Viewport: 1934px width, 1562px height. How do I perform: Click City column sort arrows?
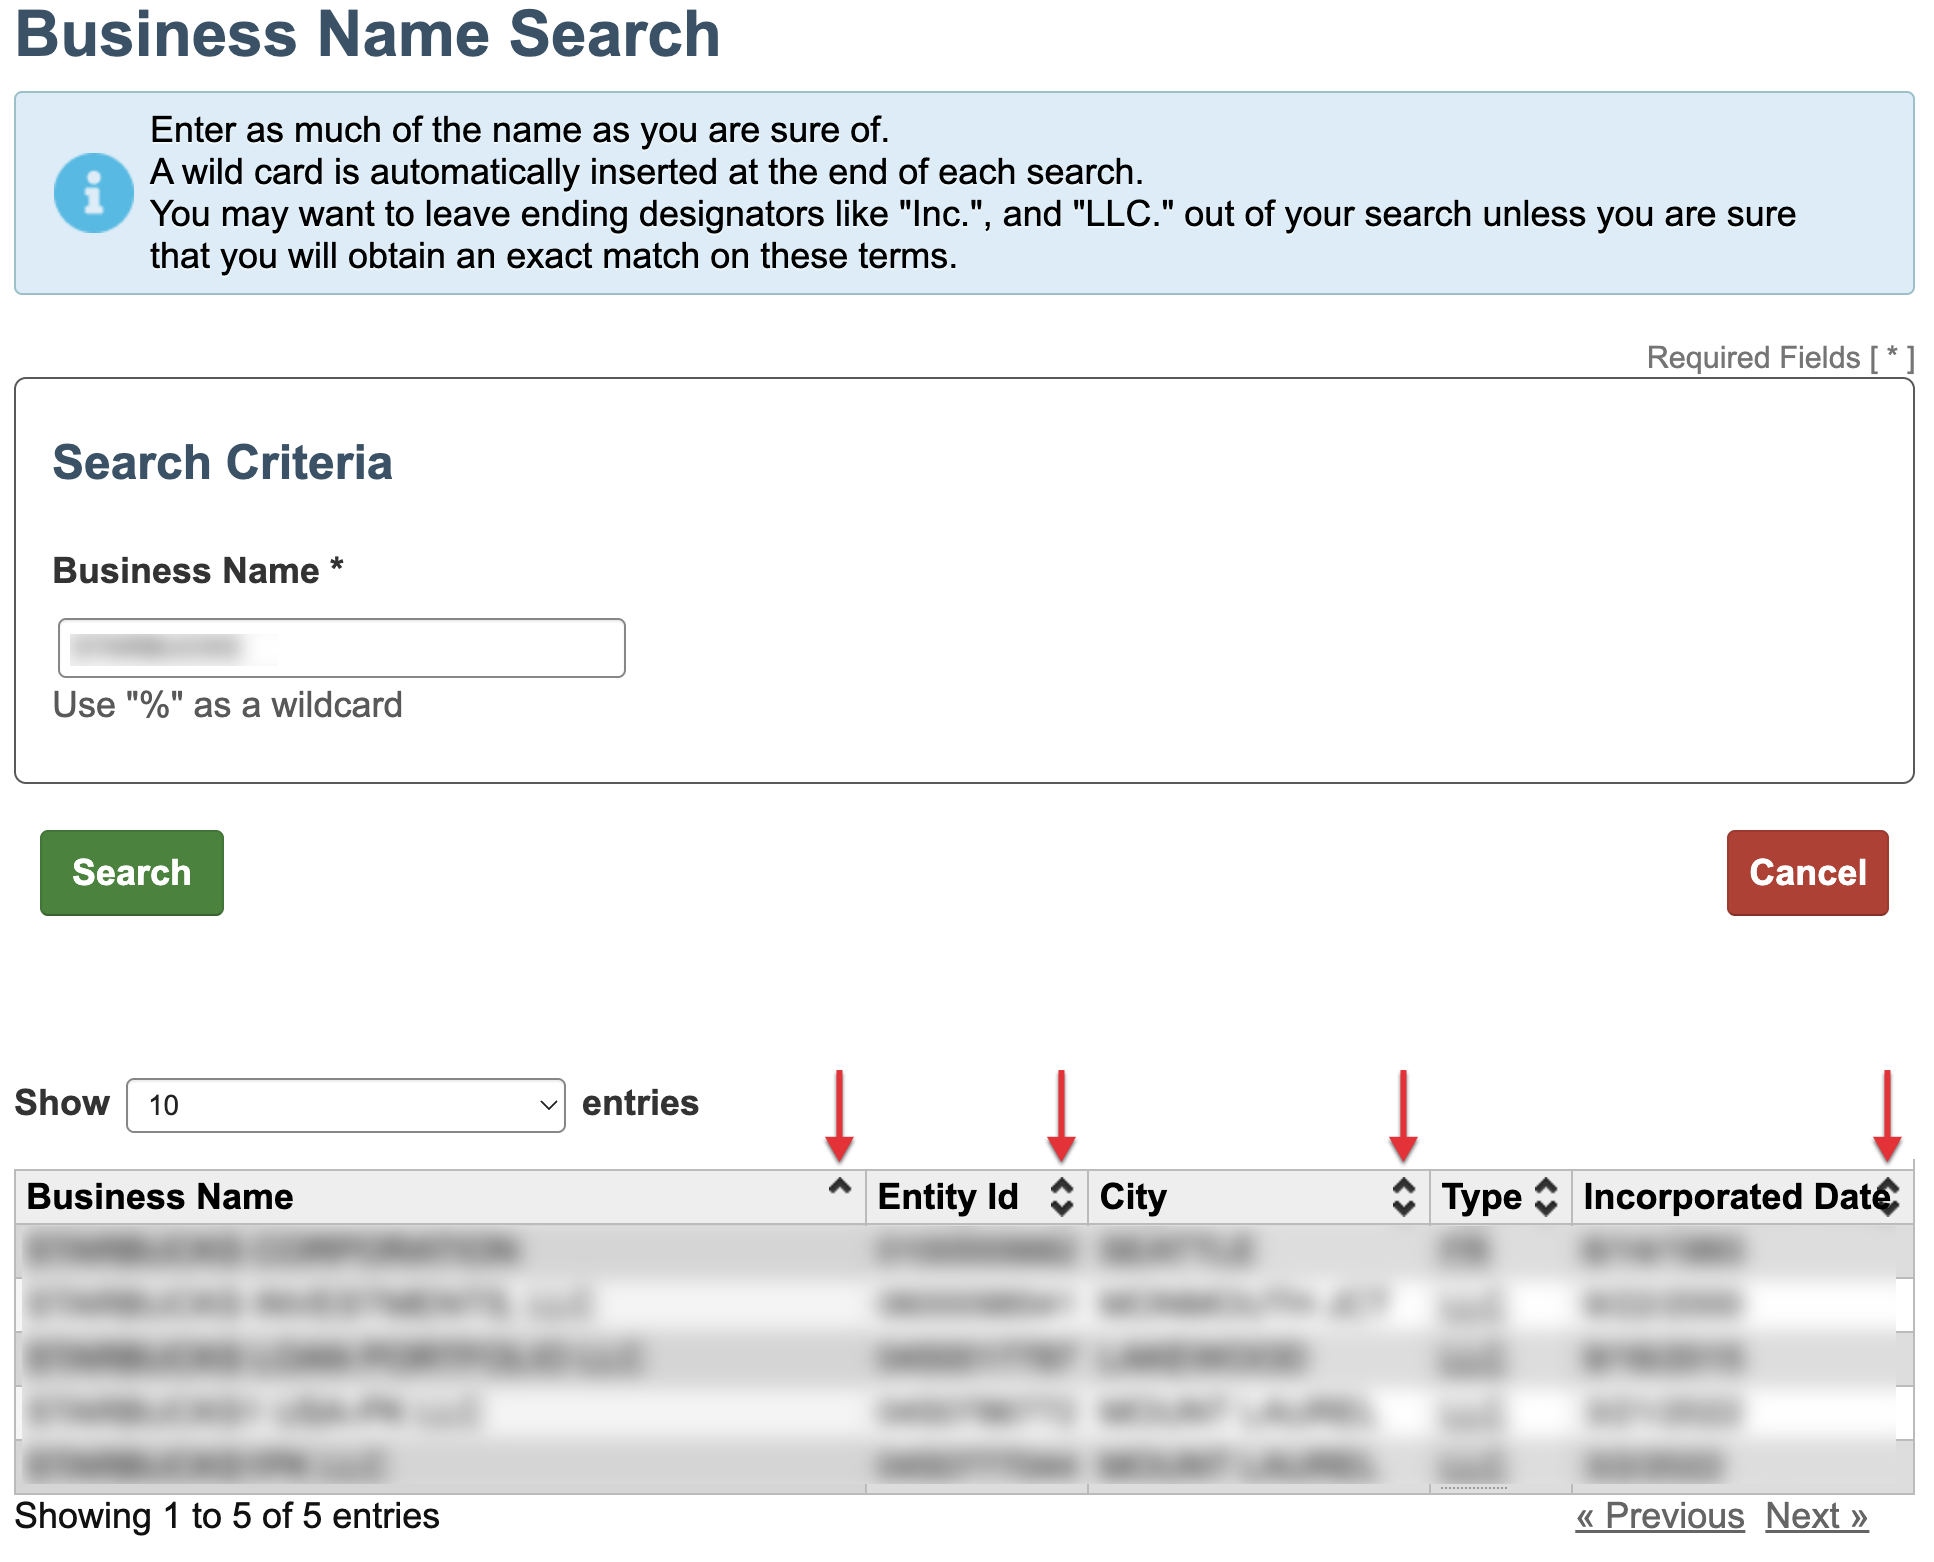[x=1403, y=1196]
